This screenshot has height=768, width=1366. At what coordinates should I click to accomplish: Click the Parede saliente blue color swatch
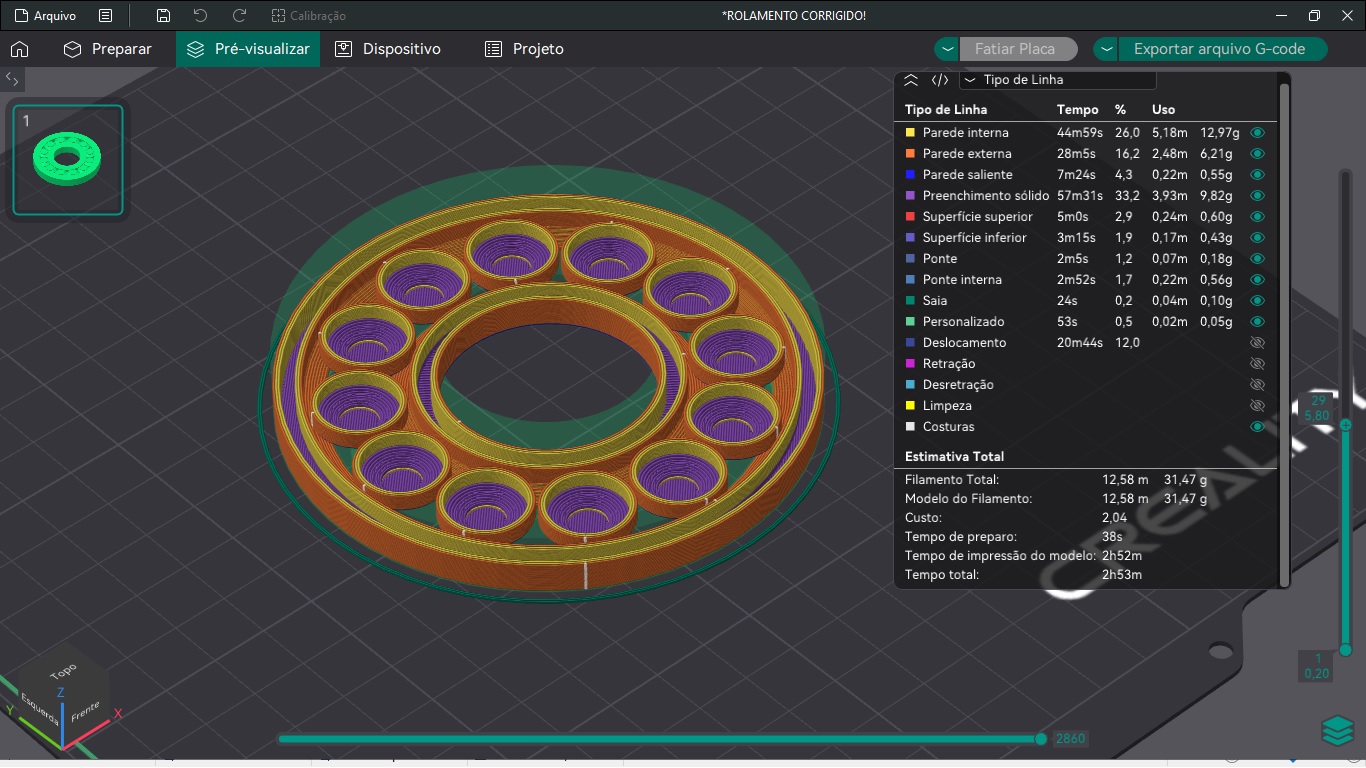[x=910, y=175]
